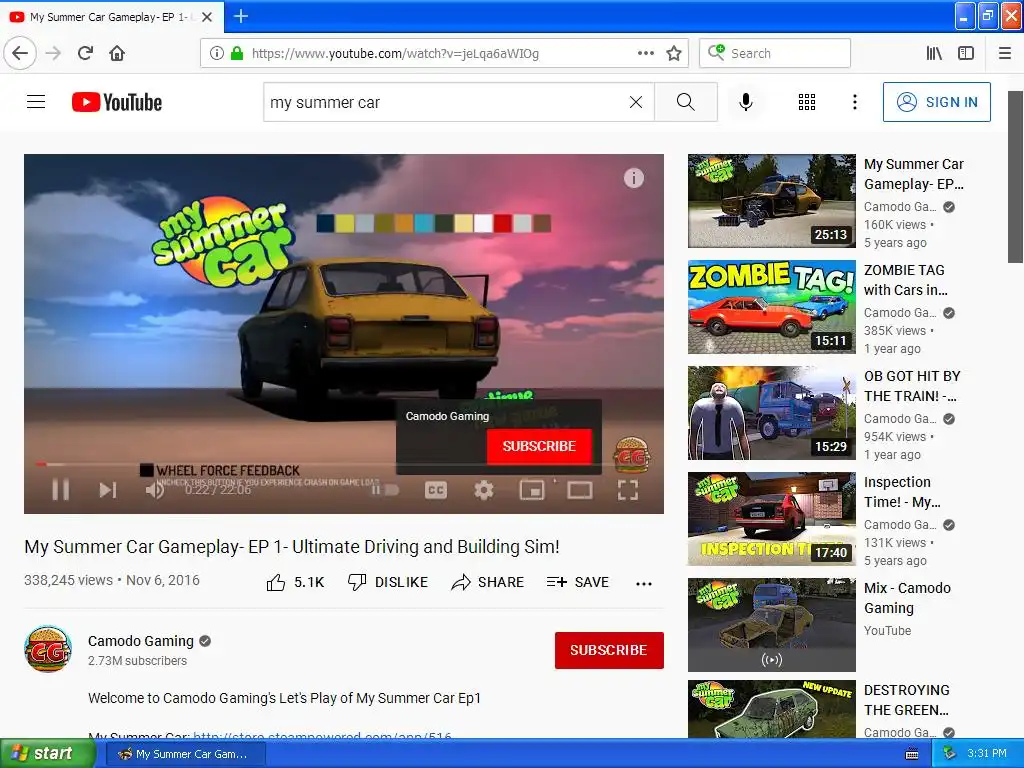Open the player settings gear

click(x=484, y=490)
